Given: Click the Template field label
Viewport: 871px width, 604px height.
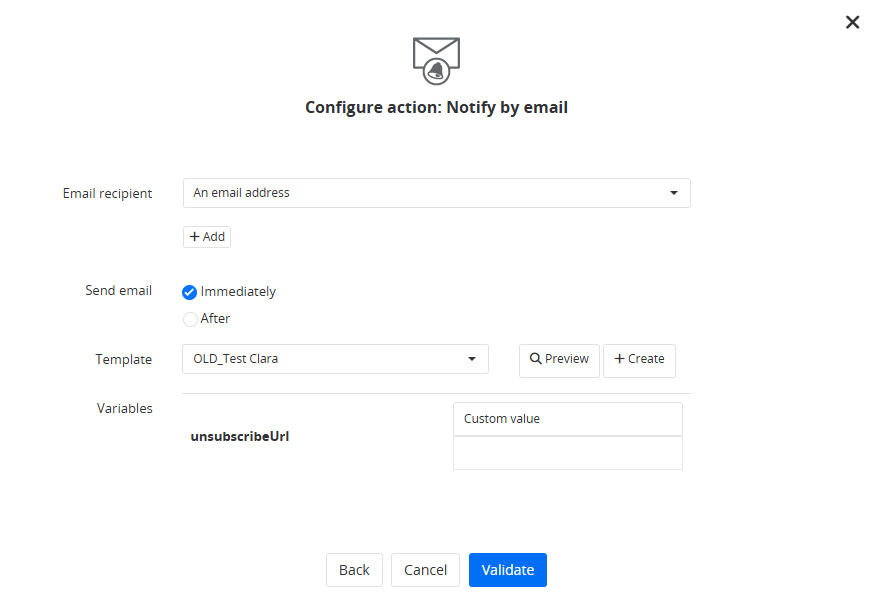Looking at the screenshot, I should (x=124, y=359).
